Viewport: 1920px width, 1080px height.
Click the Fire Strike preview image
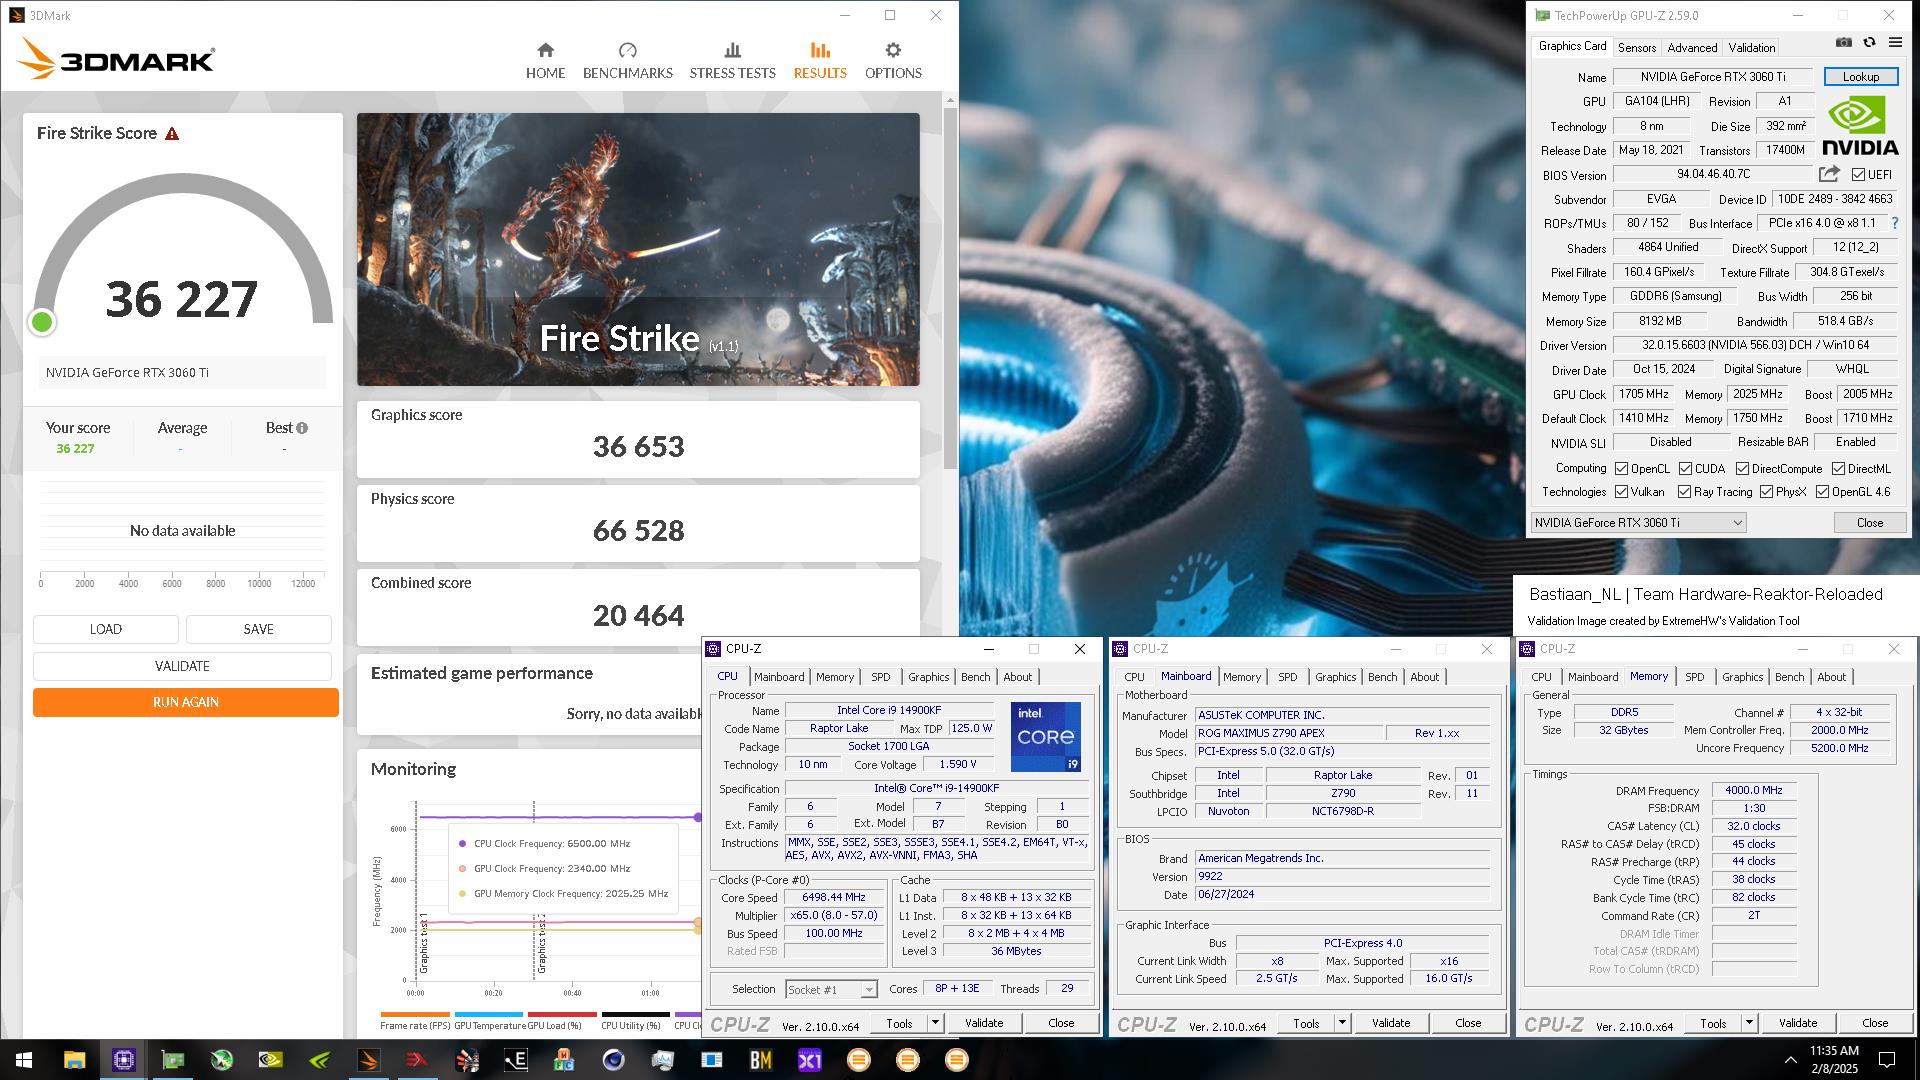638,249
